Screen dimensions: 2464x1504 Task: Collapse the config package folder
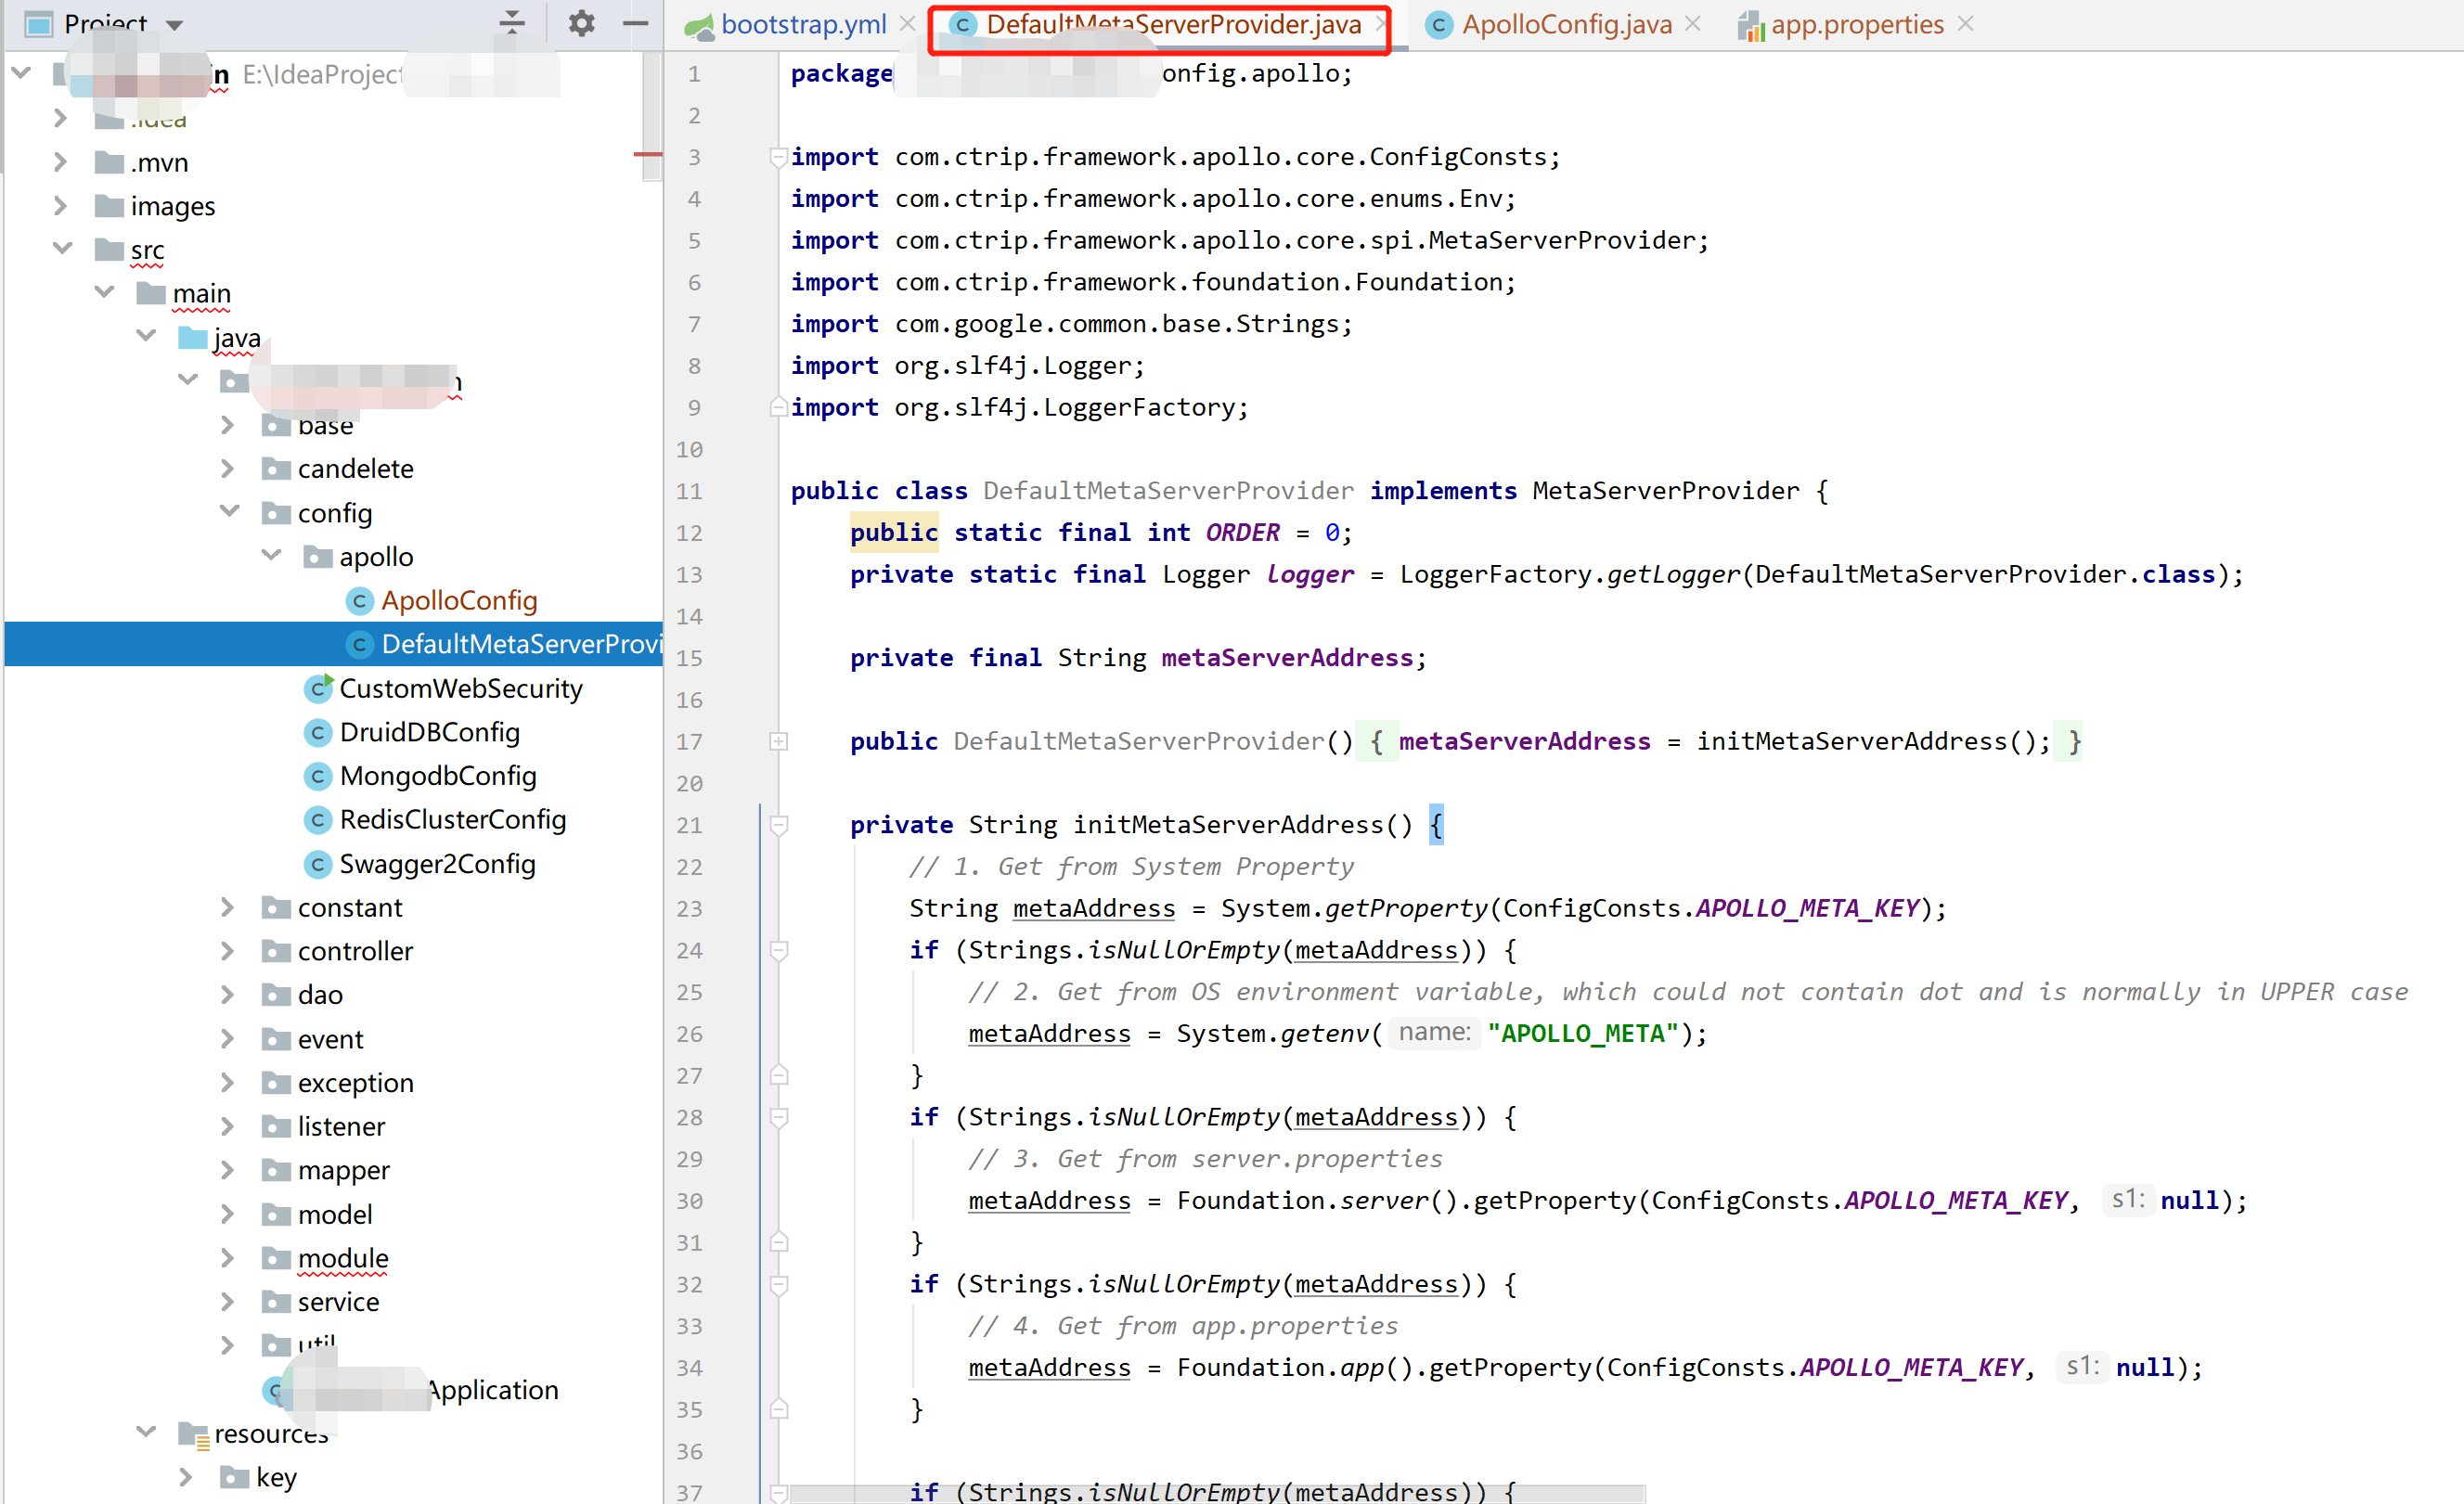[x=230, y=512]
